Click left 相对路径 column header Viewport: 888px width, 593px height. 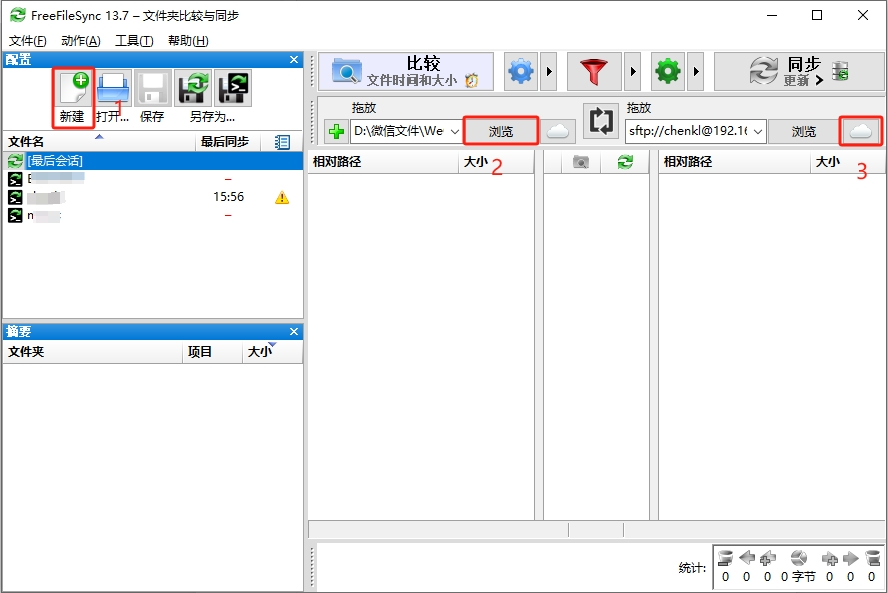pyautogui.click(x=383, y=162)
